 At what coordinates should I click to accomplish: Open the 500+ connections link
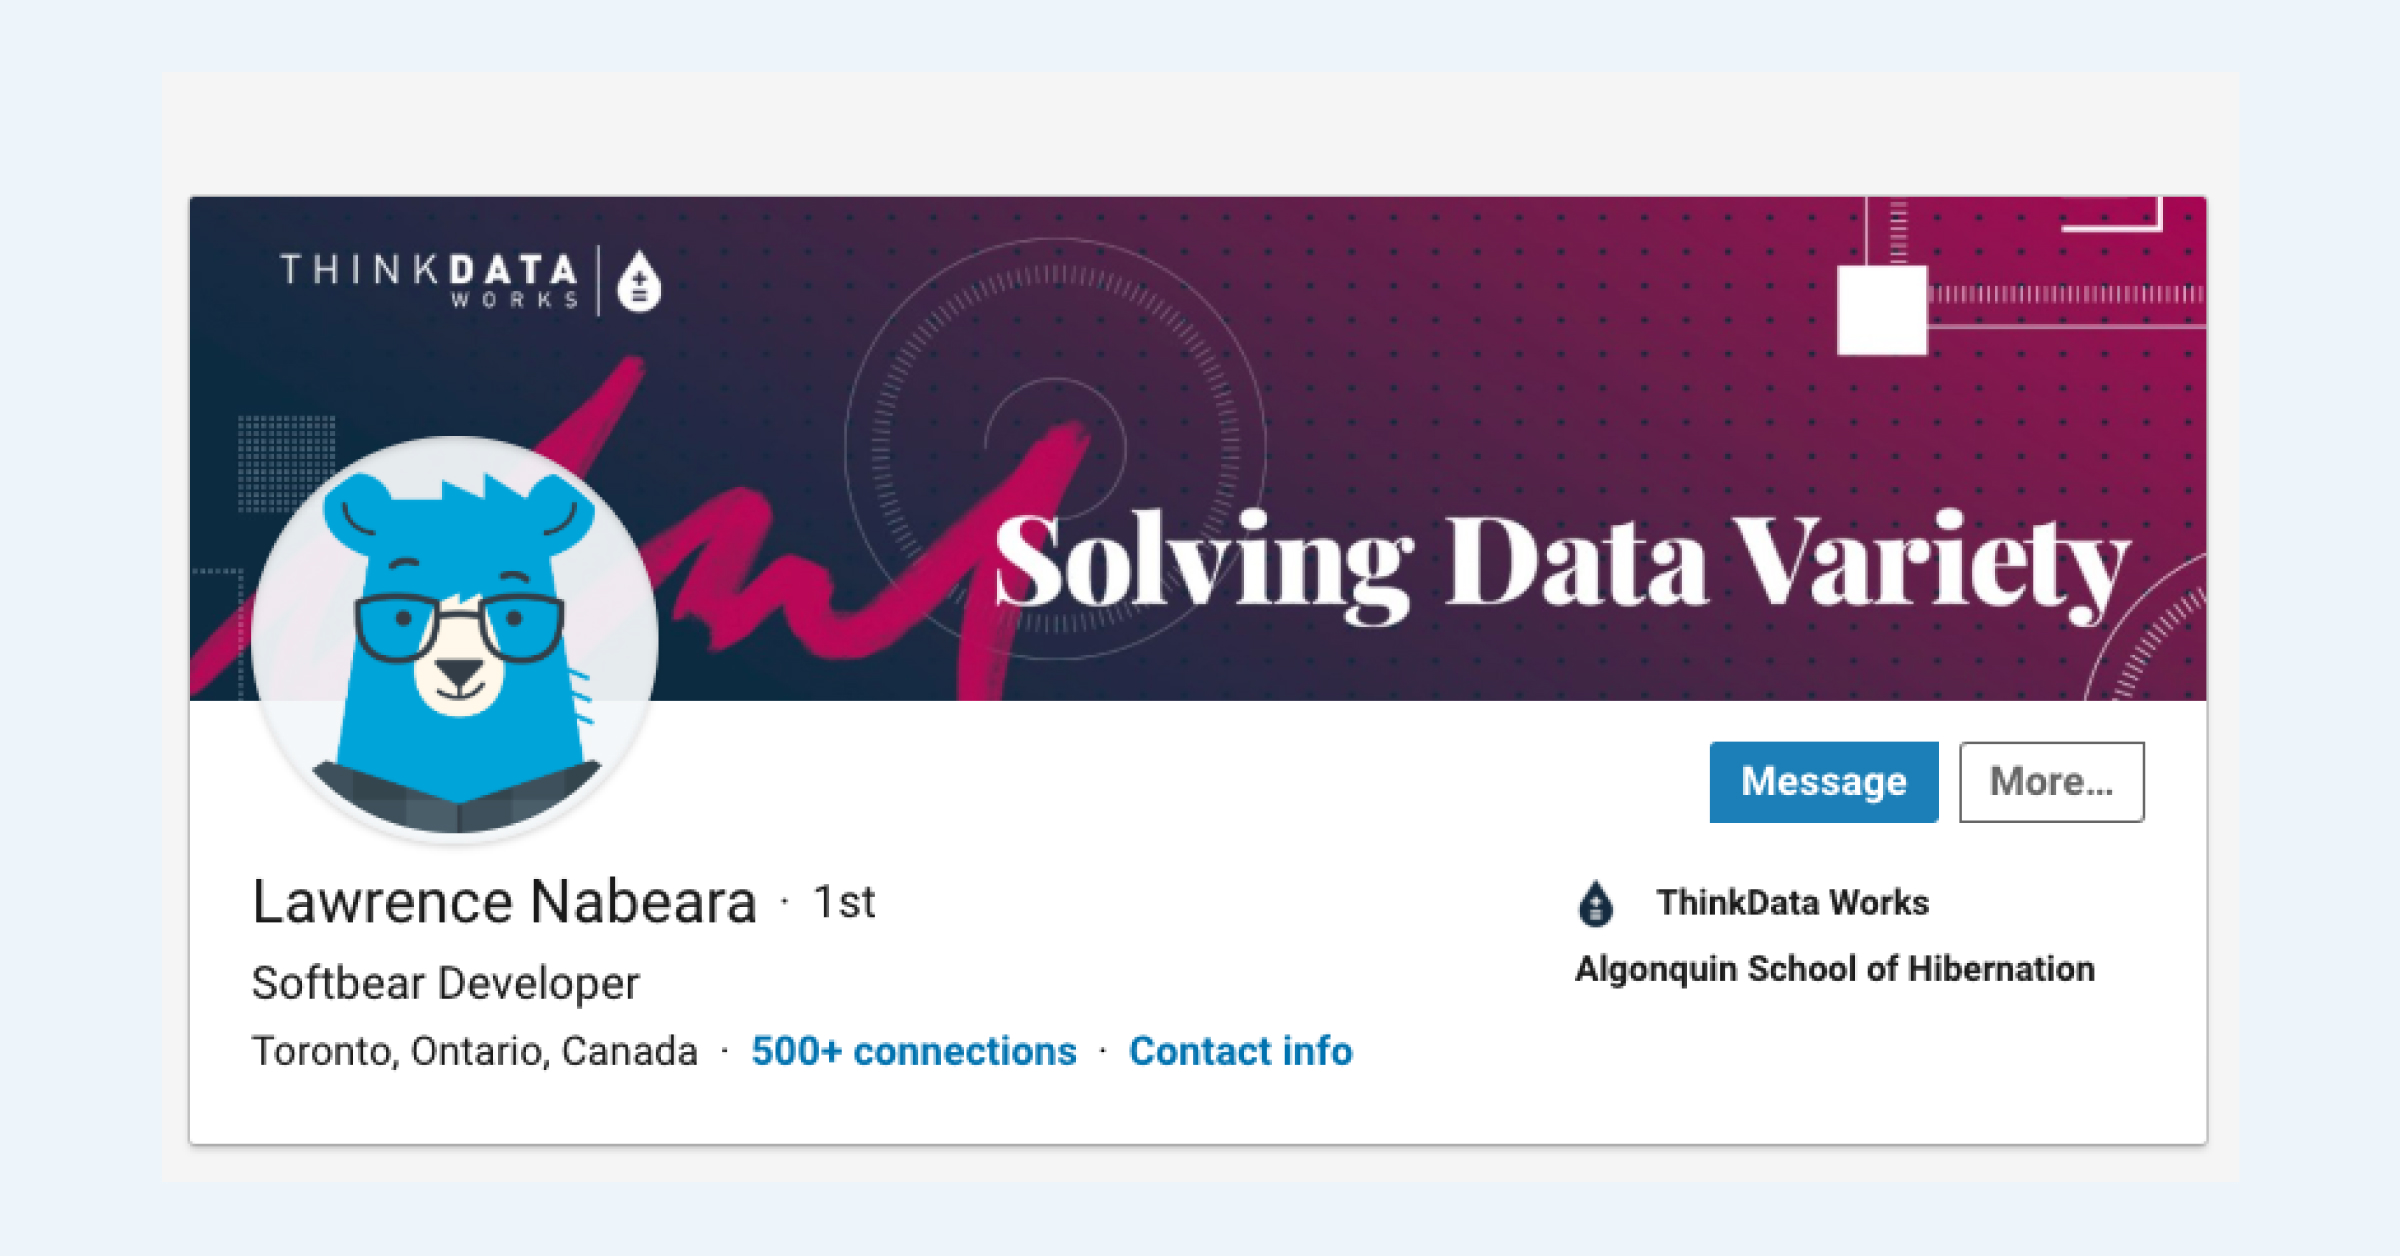tap(914, 1051)
